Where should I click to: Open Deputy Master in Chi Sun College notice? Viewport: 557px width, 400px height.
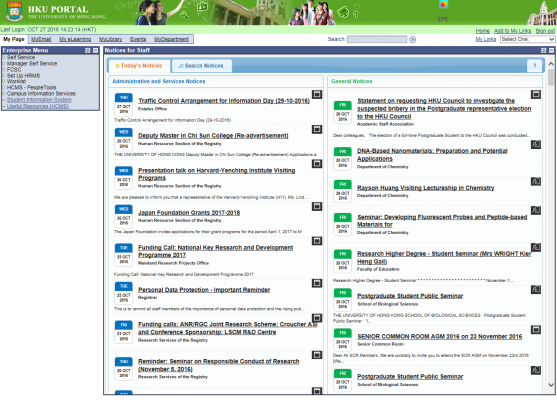(x=213, y=135)
